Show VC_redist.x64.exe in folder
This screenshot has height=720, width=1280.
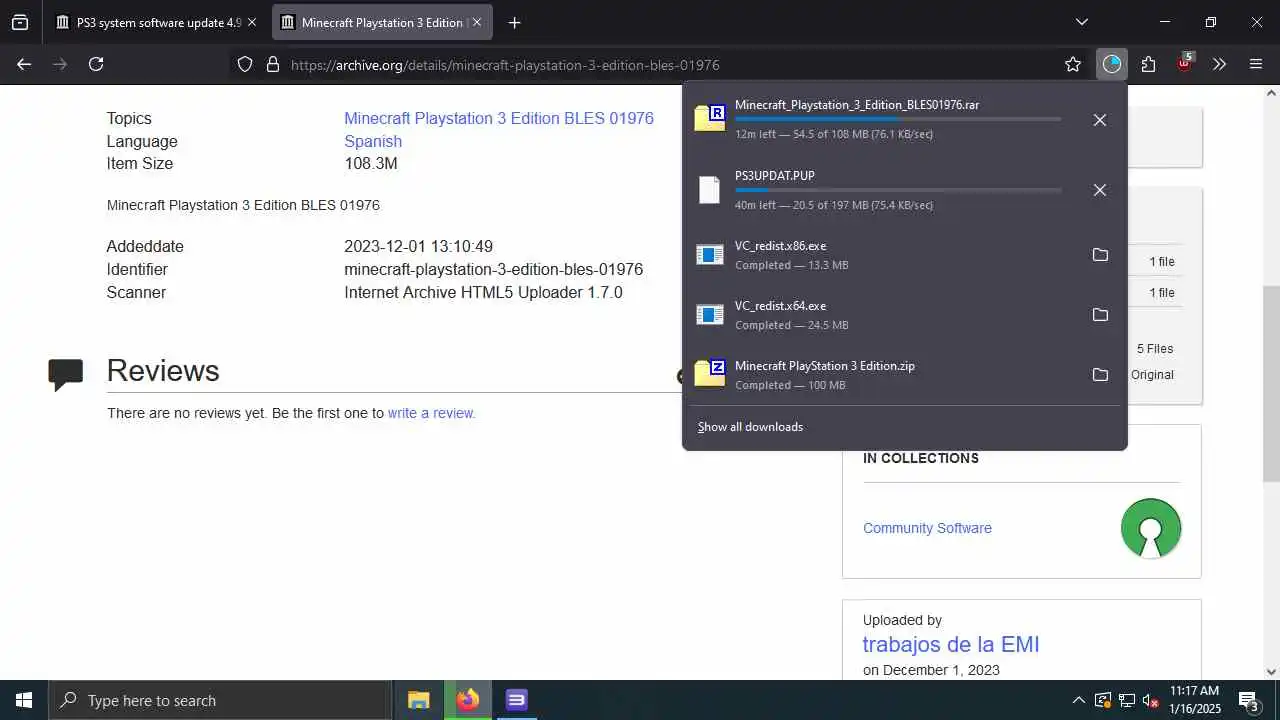coord(1100,315)
